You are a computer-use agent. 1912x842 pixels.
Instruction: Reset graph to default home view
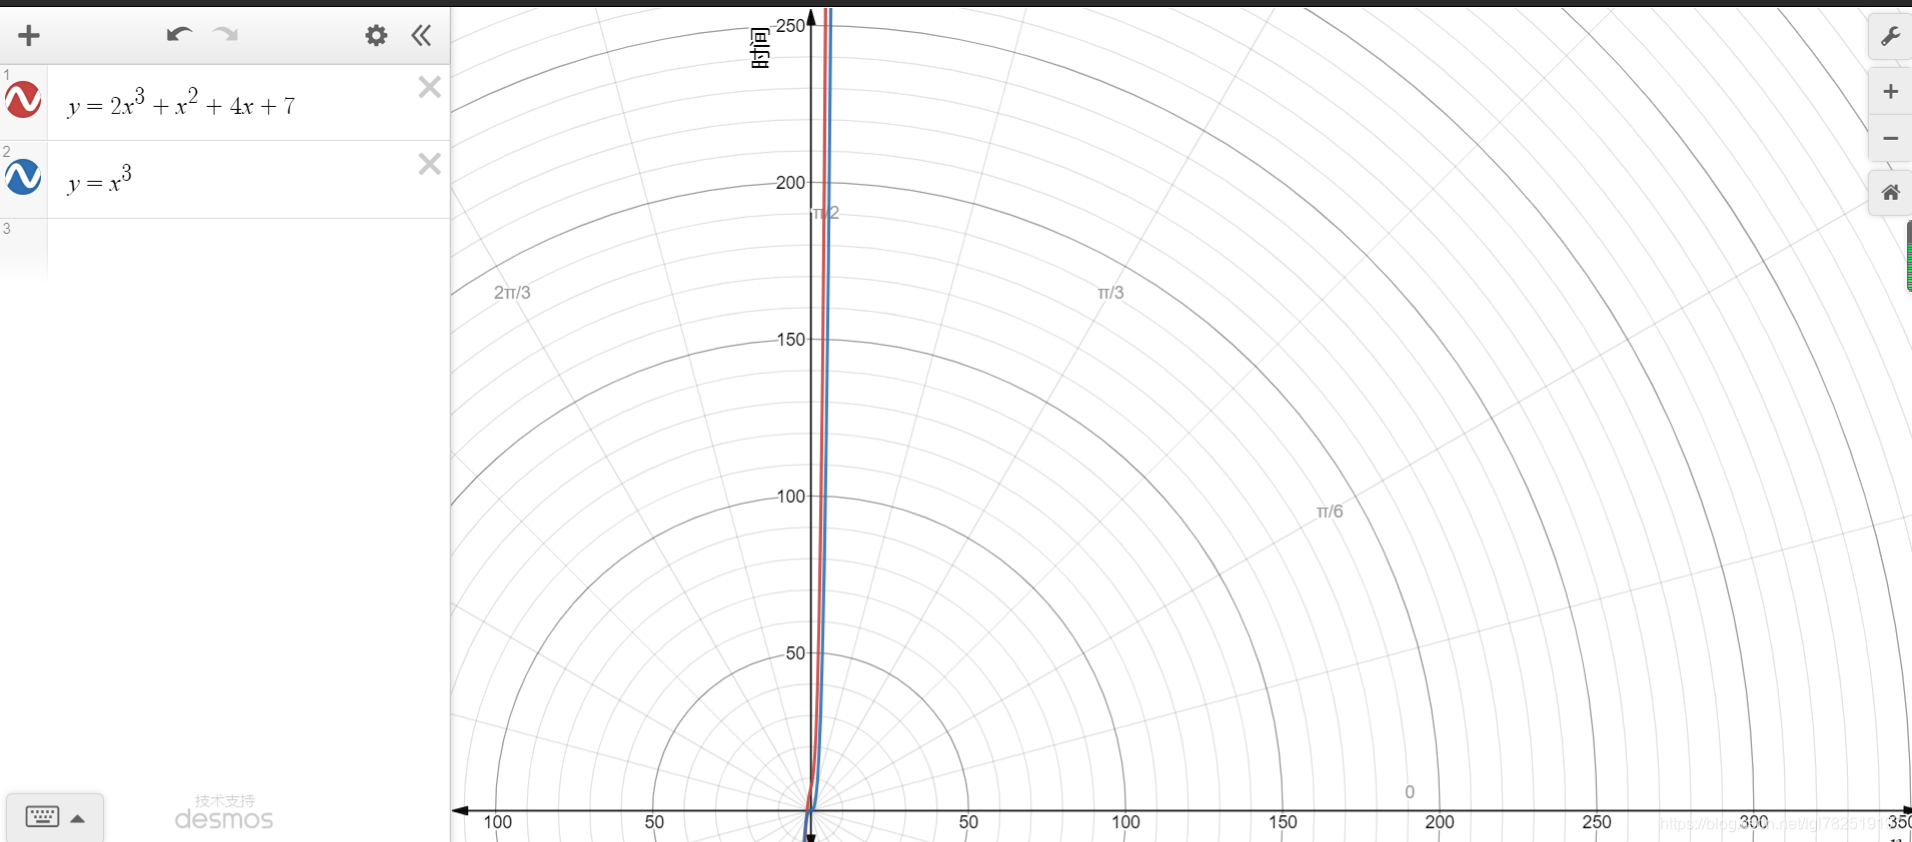(1890, 192)
